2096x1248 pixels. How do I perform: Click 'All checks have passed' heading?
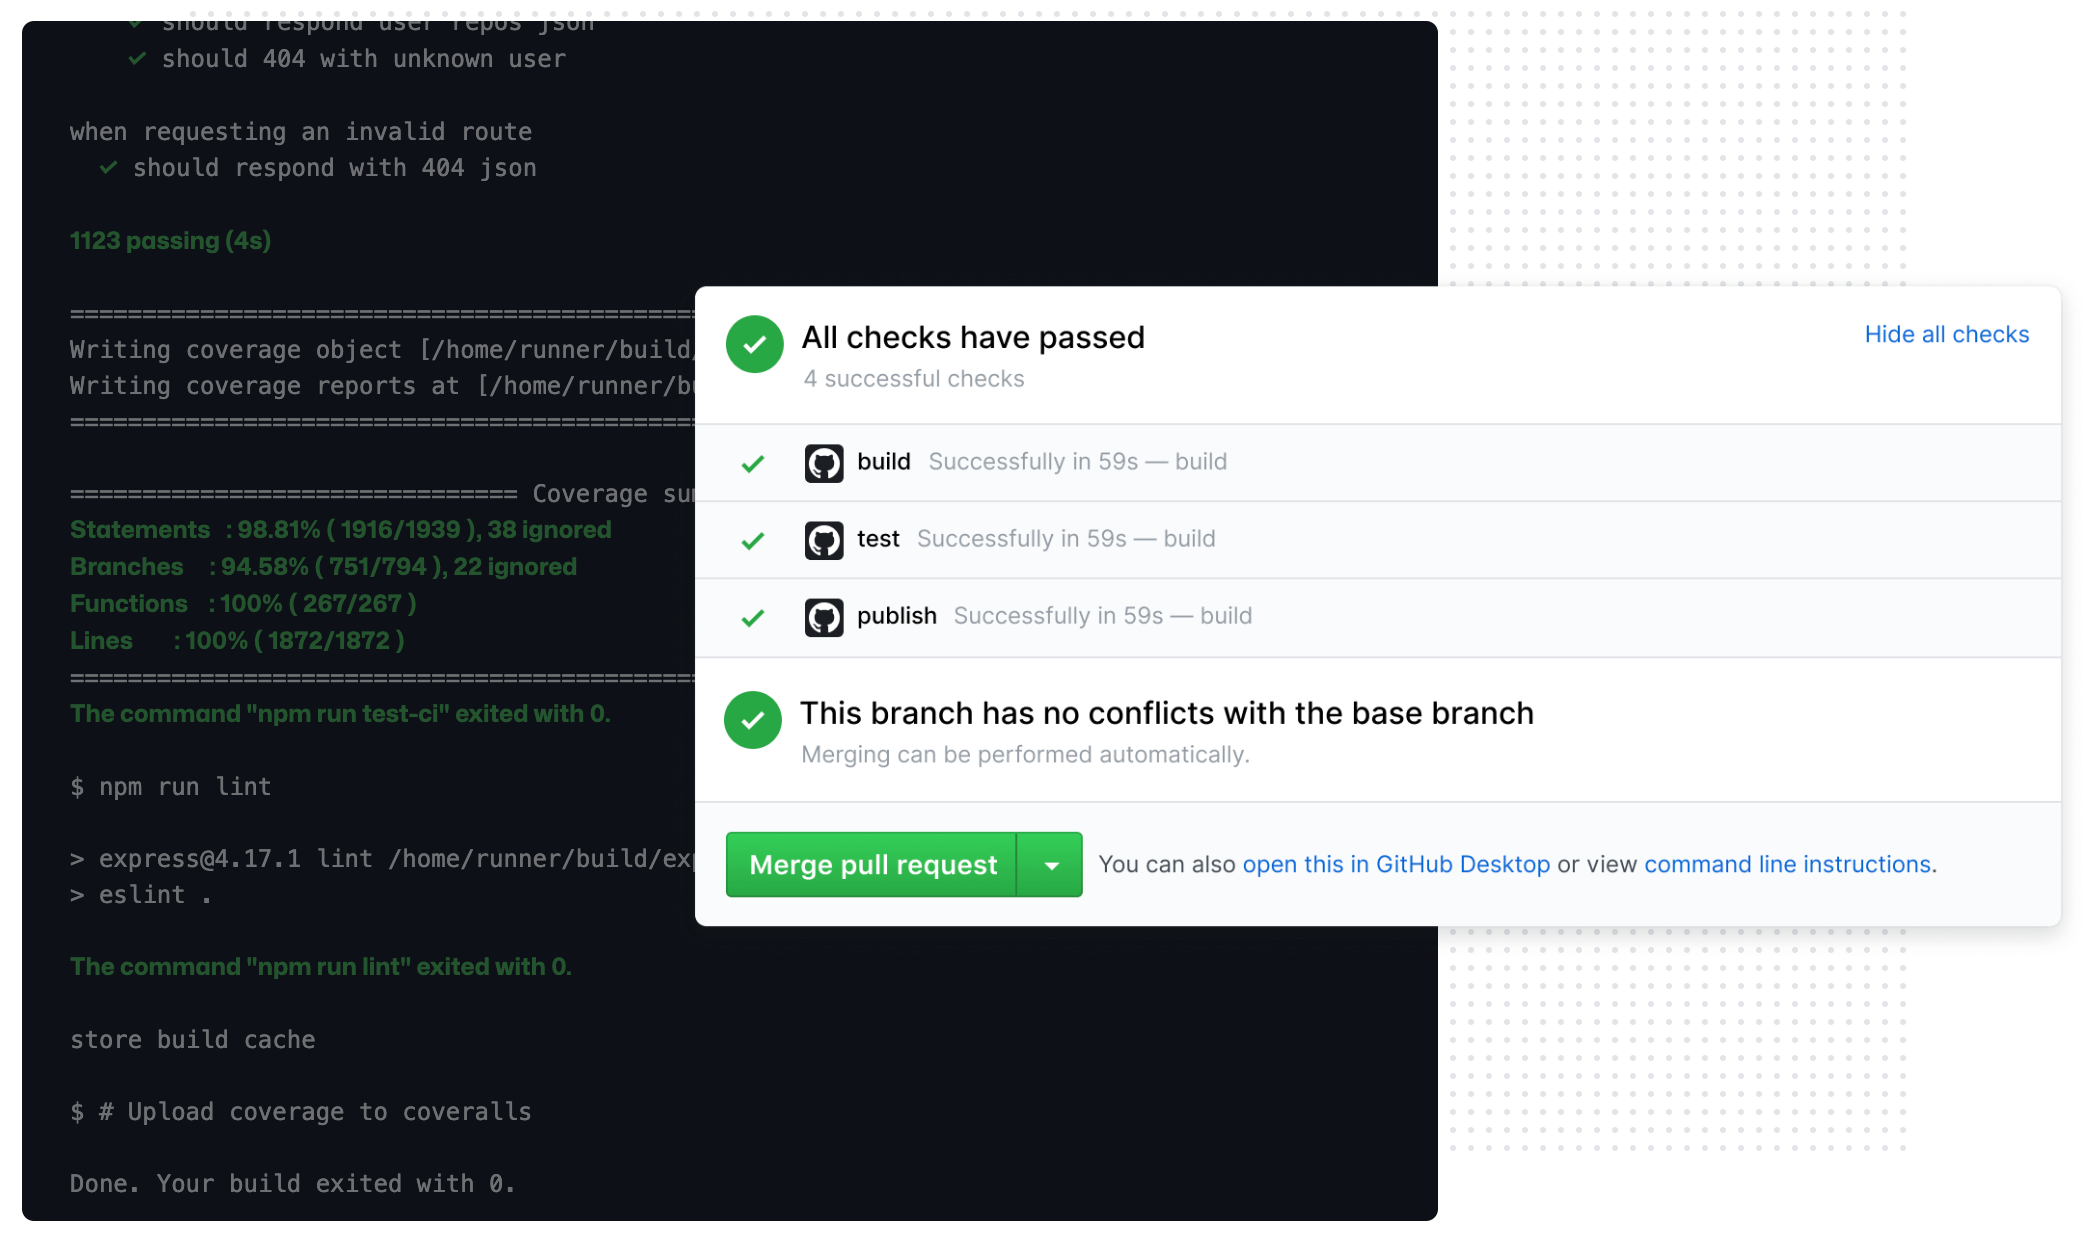973,337
